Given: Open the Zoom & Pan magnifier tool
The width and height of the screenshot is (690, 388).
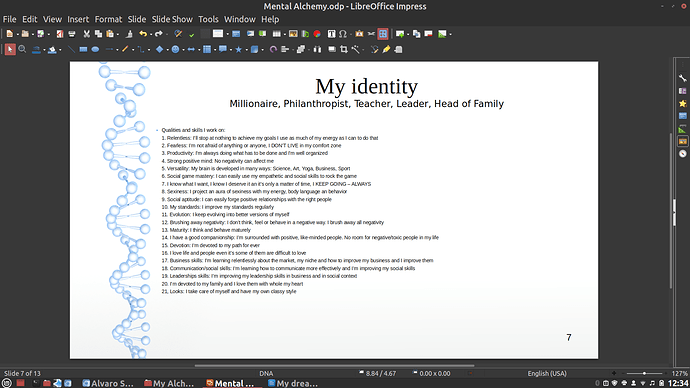Looking at the screenshot, I should 22,50.
